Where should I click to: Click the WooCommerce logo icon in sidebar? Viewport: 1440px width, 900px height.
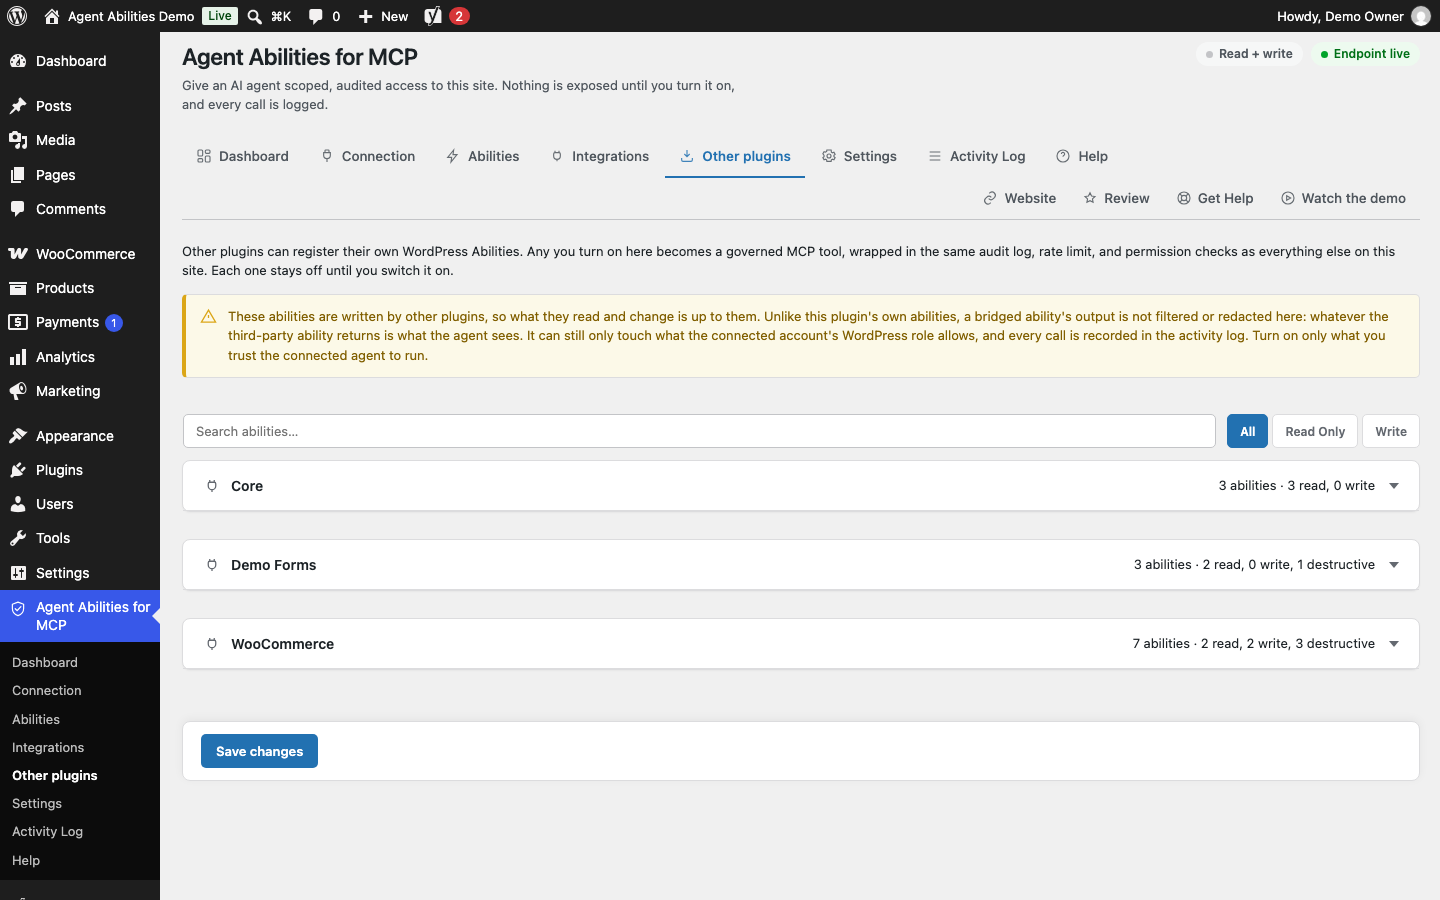(18, 254)
